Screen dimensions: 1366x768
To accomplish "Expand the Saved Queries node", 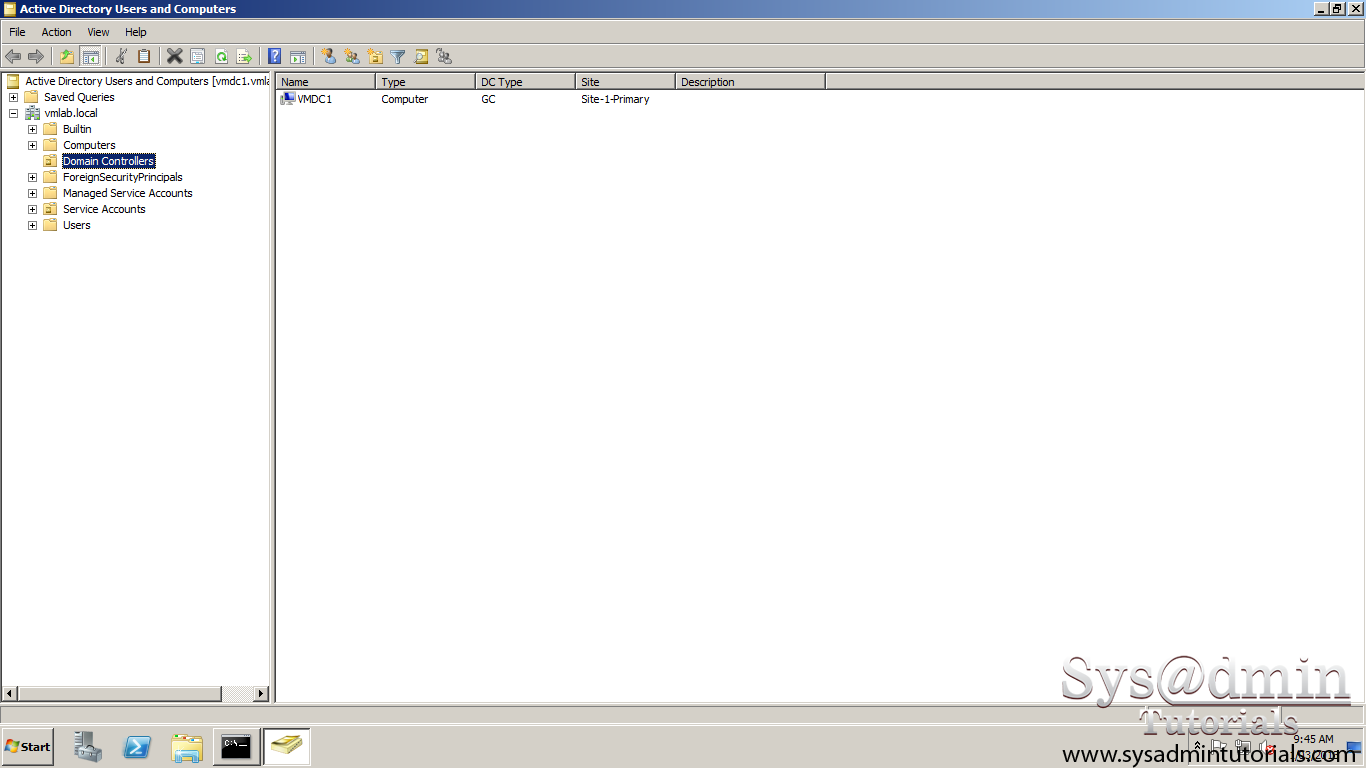I will point(13,97).
